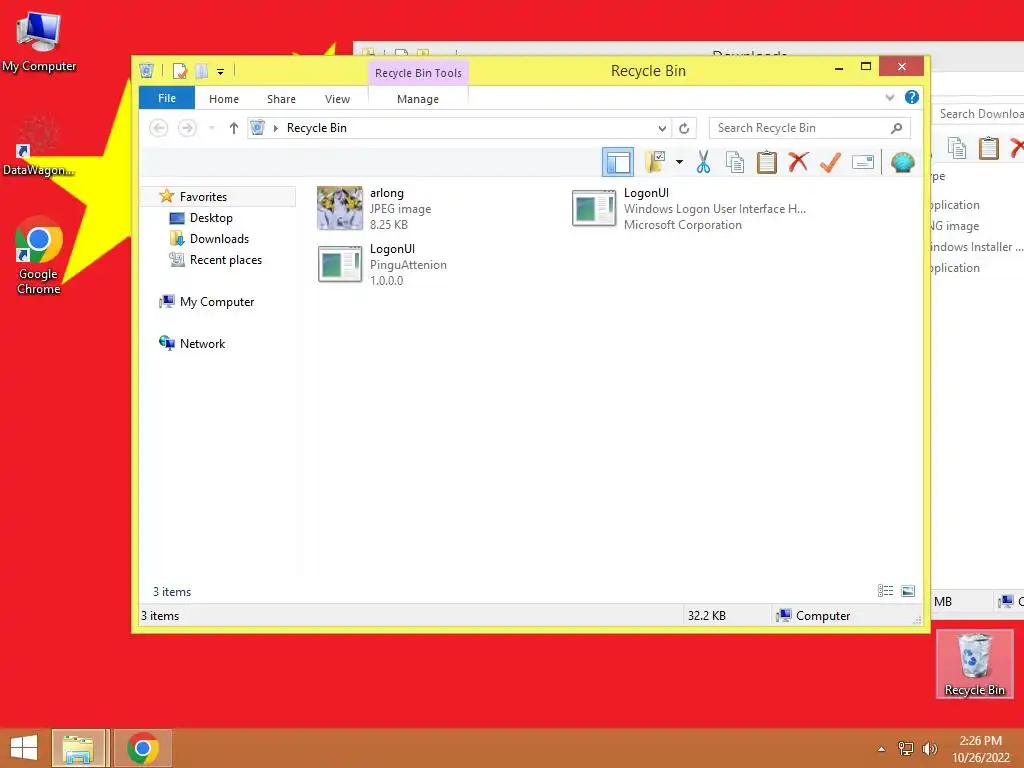Click the folder options icon in the toolbar
Image resolution: width=1024 pixels, height=768 pixels.
pos(655,162)
